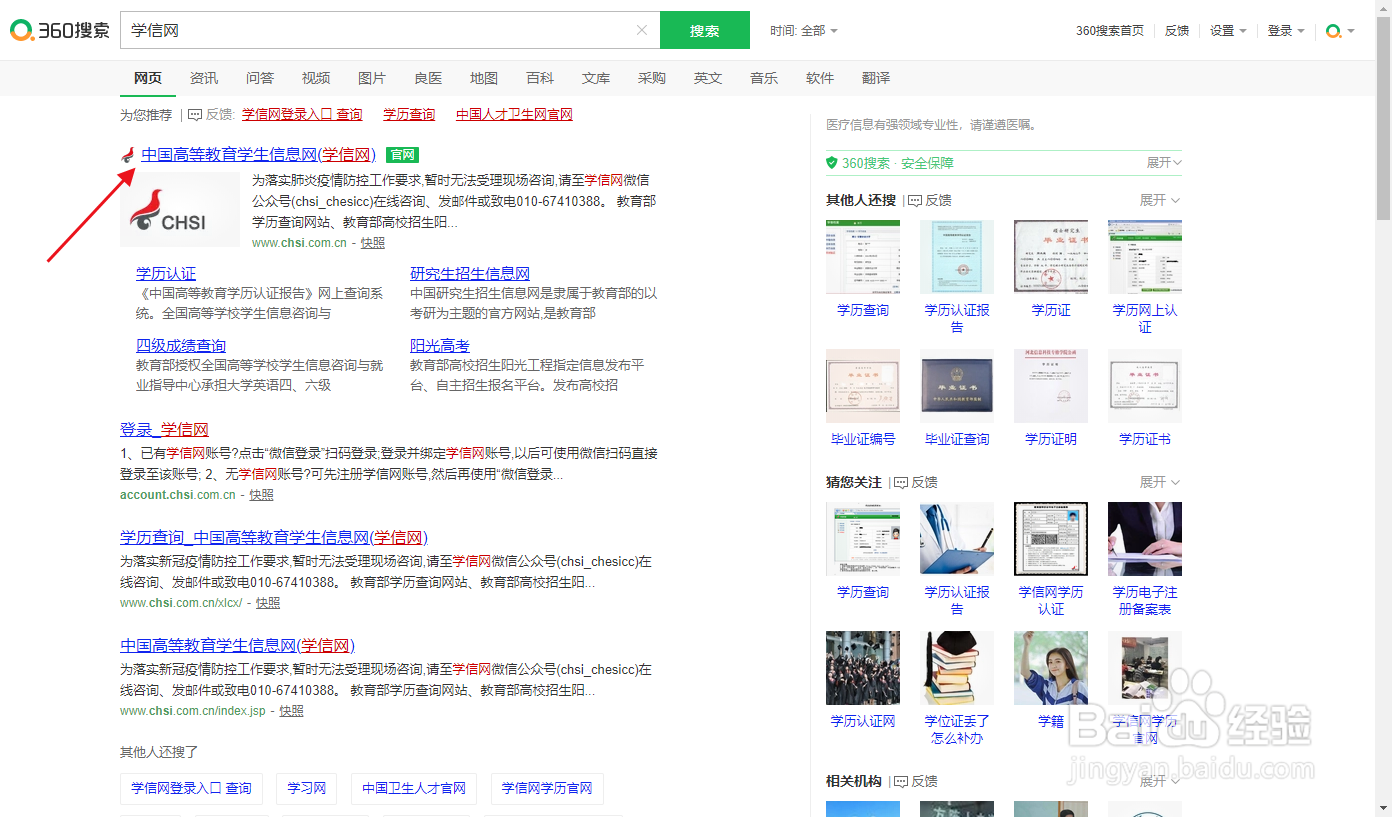Image resolution: width=1392 pixels, height=817 pixels.
Task: Switch to the 采购 tab
Action: tap(652, 78)
